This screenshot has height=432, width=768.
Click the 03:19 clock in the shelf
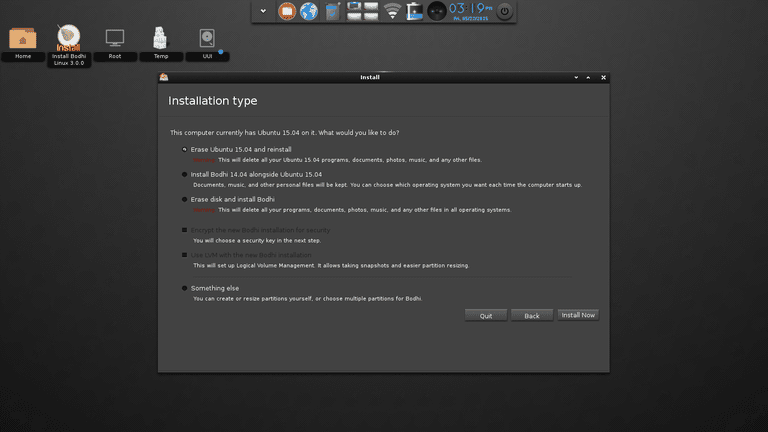[x=470, y=11]
